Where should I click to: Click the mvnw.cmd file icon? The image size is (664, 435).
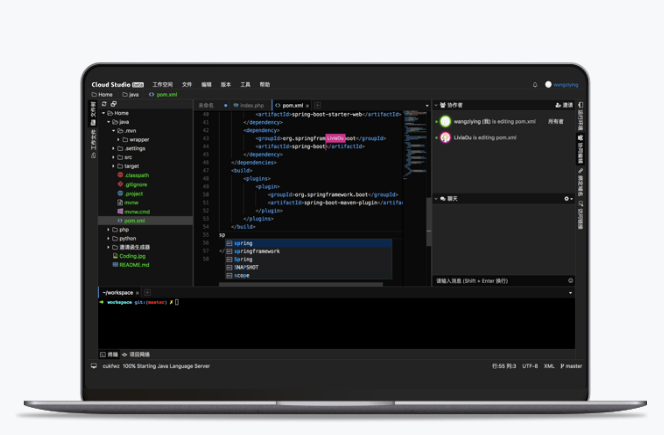[120, 211]
